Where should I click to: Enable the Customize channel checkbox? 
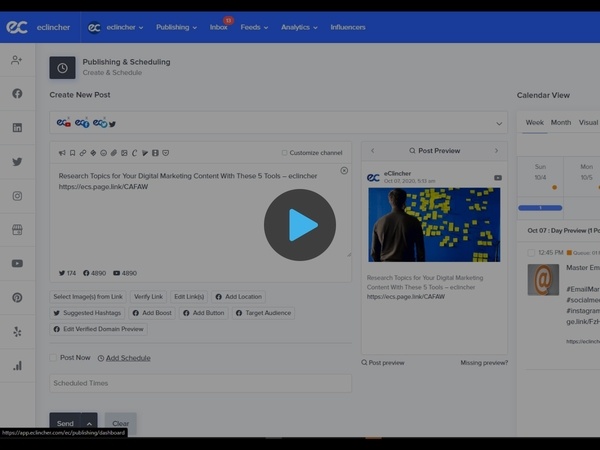pyautogui.click(x=284, y=153)
